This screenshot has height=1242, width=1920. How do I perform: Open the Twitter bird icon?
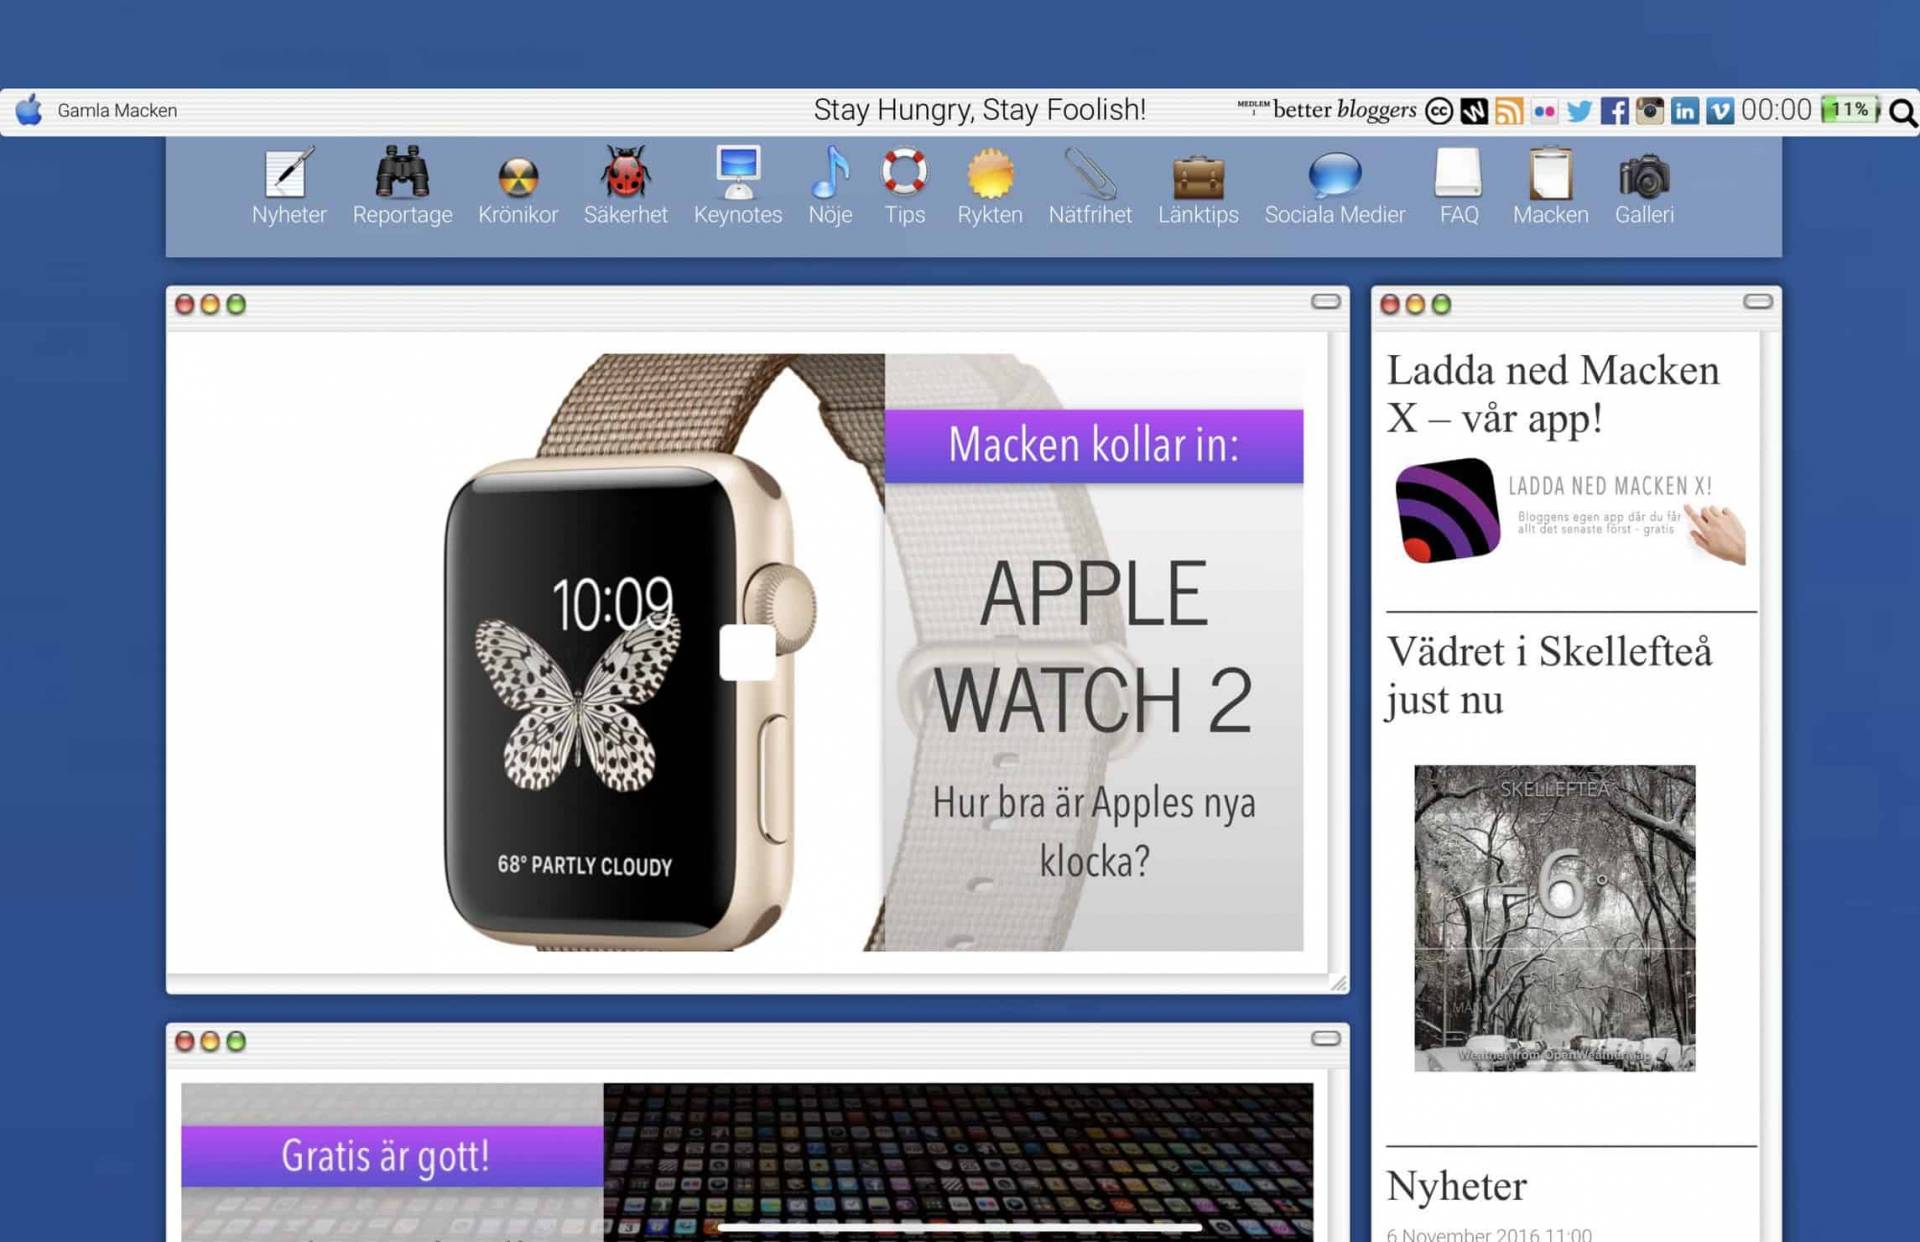tap(1579, 111)
